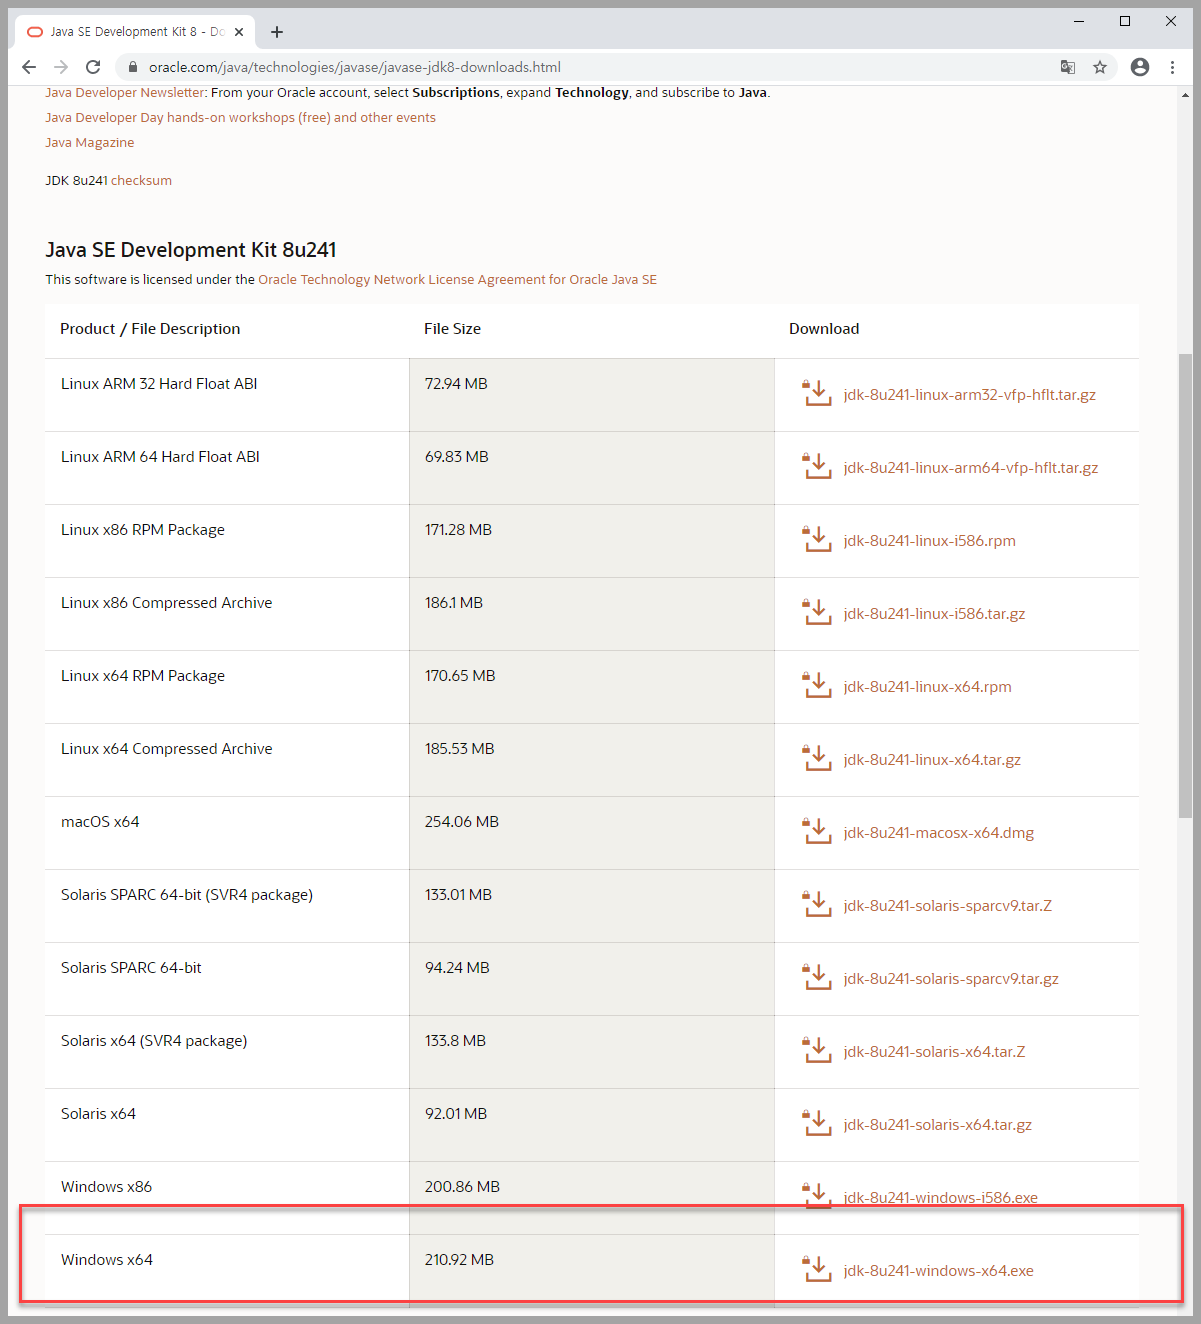Open the translate page icon
The image size is (1201, 1324).
(1068, 67)
